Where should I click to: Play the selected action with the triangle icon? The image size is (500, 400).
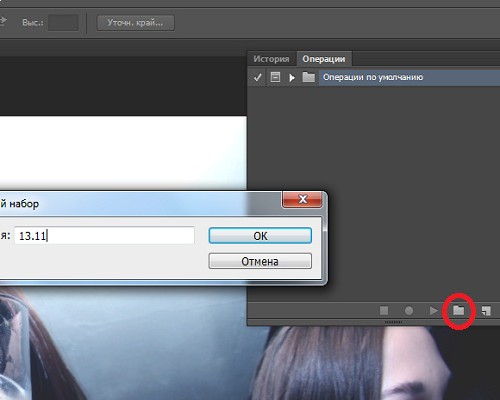coord(433,311)
